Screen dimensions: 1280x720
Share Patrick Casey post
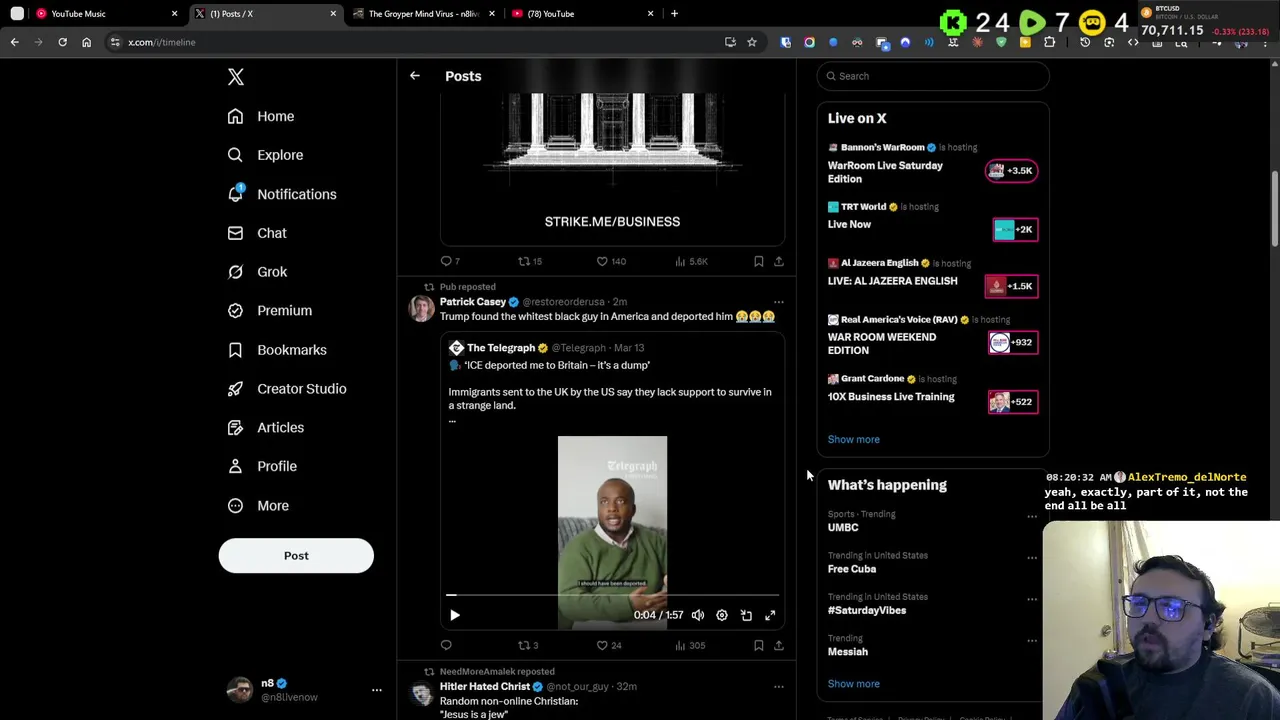pos(779,645)
